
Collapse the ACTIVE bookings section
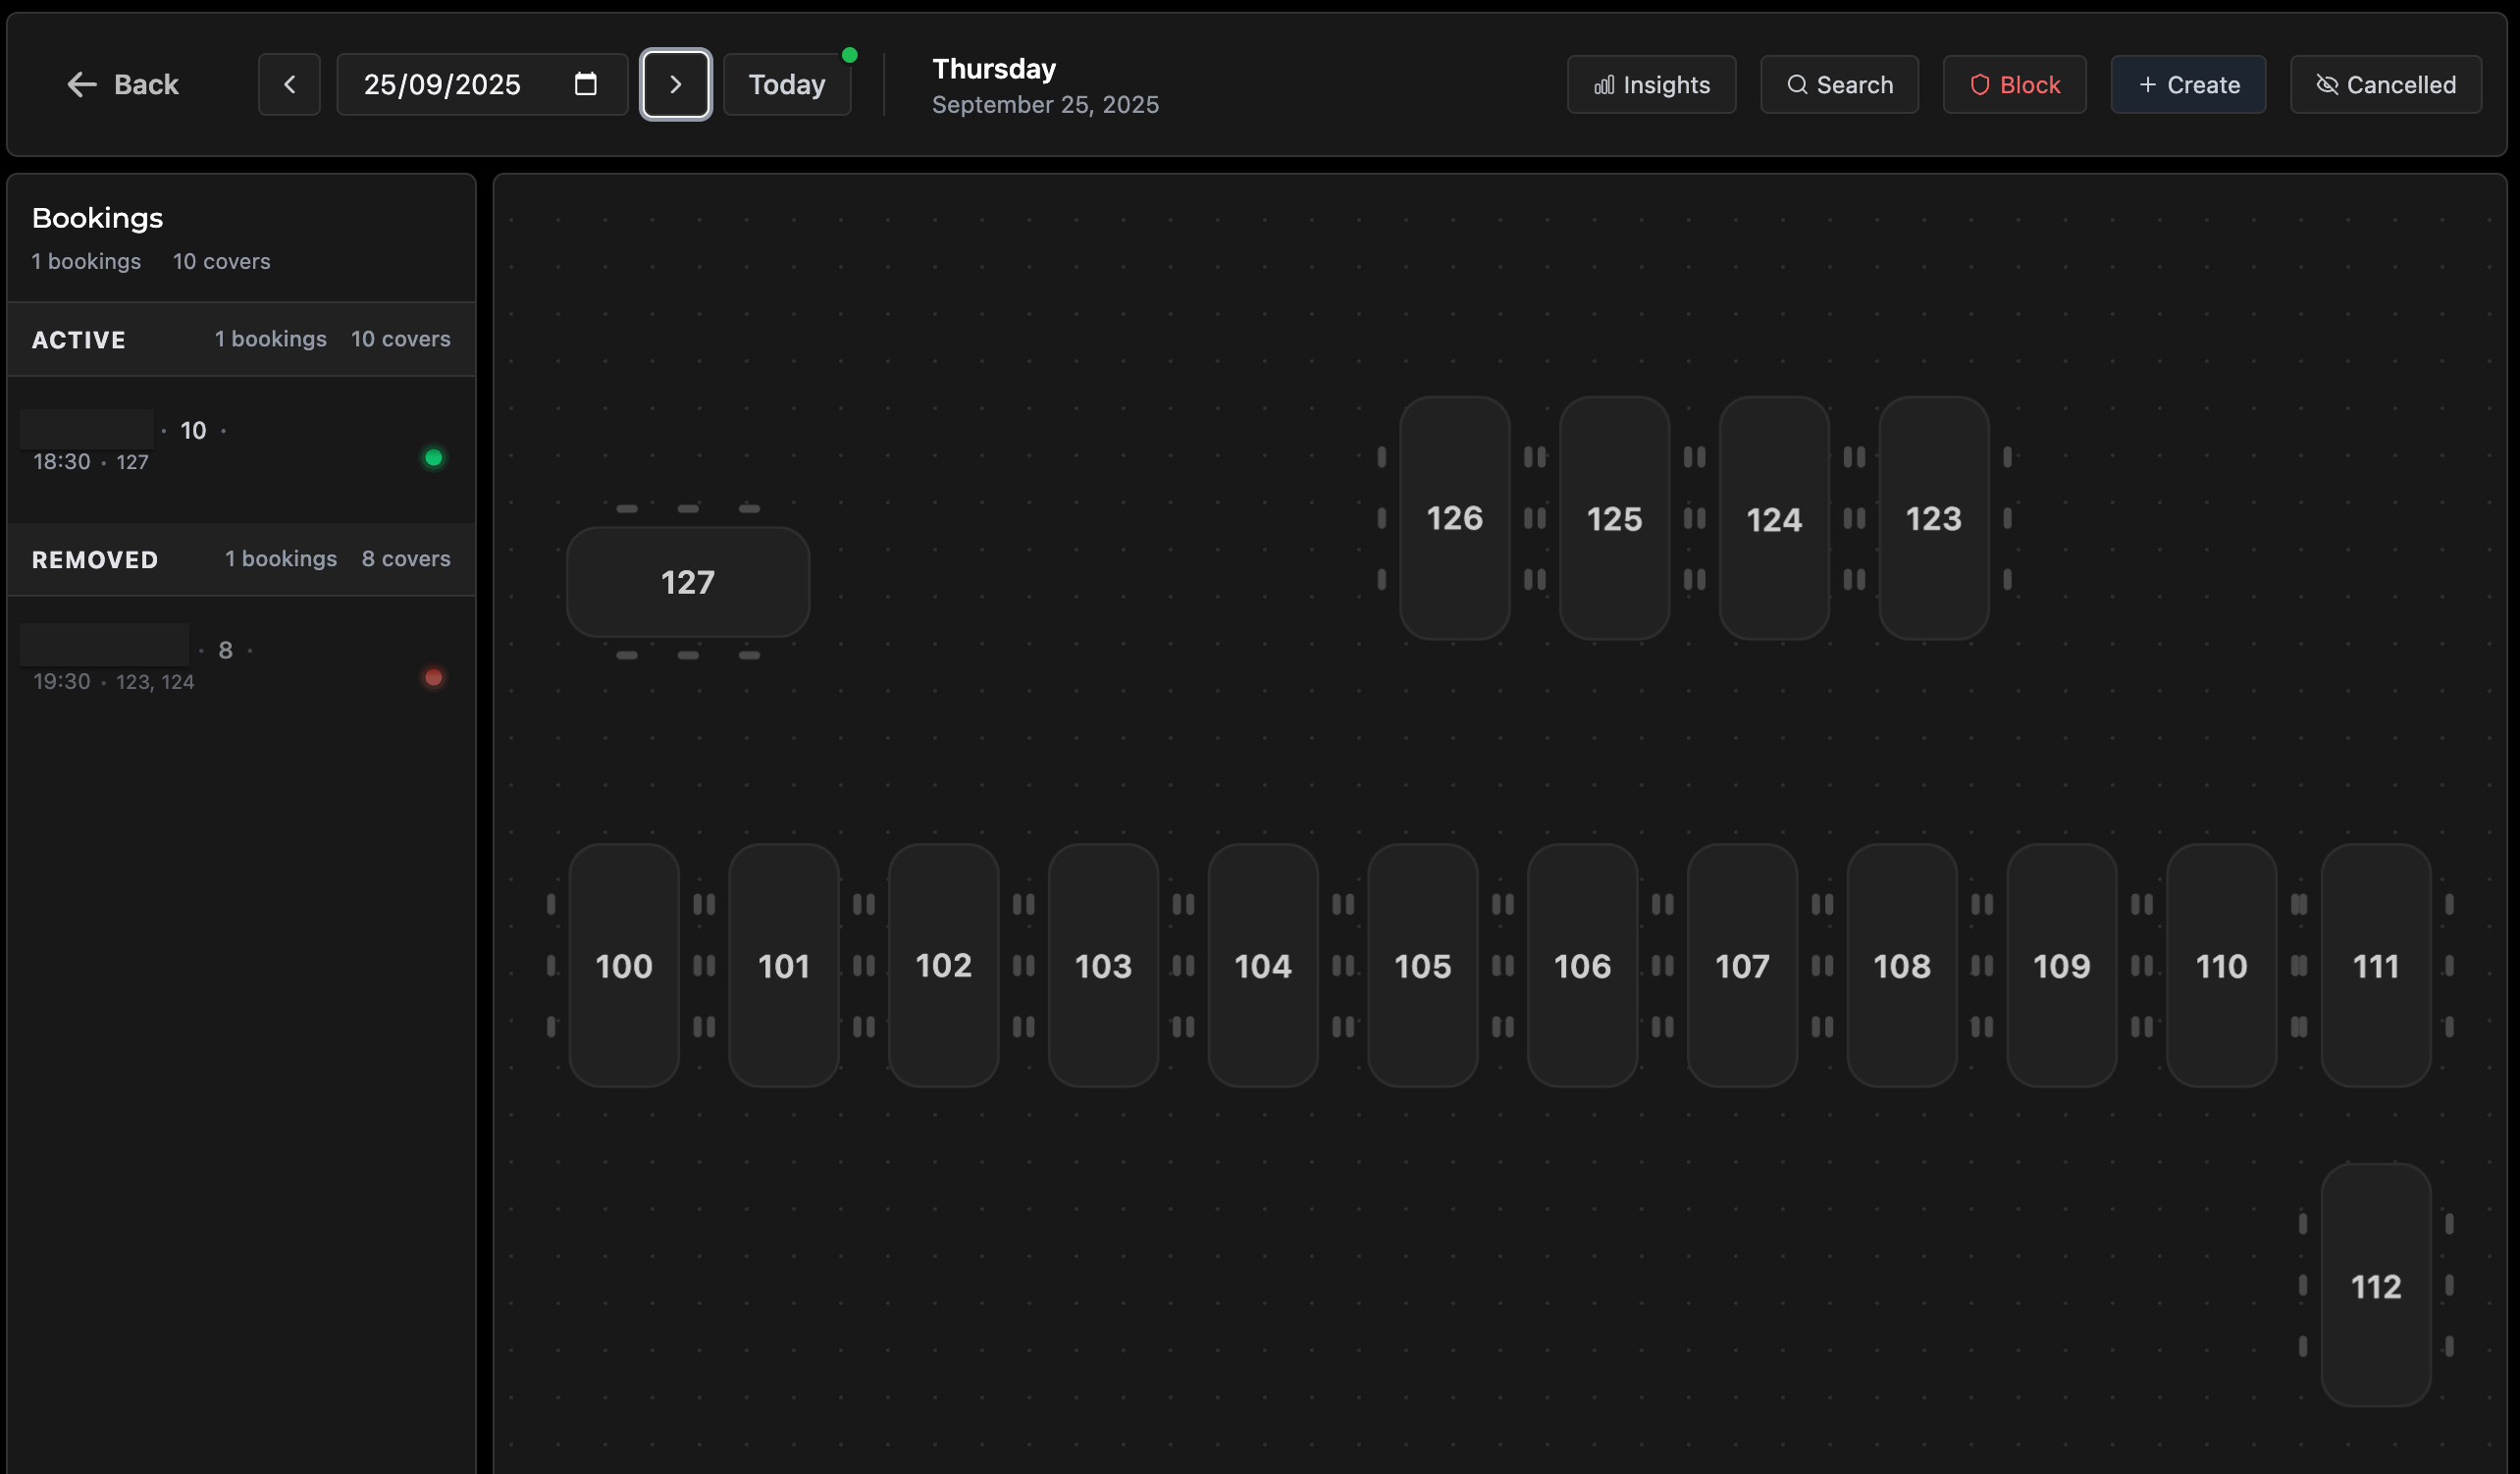coord(79,340)
